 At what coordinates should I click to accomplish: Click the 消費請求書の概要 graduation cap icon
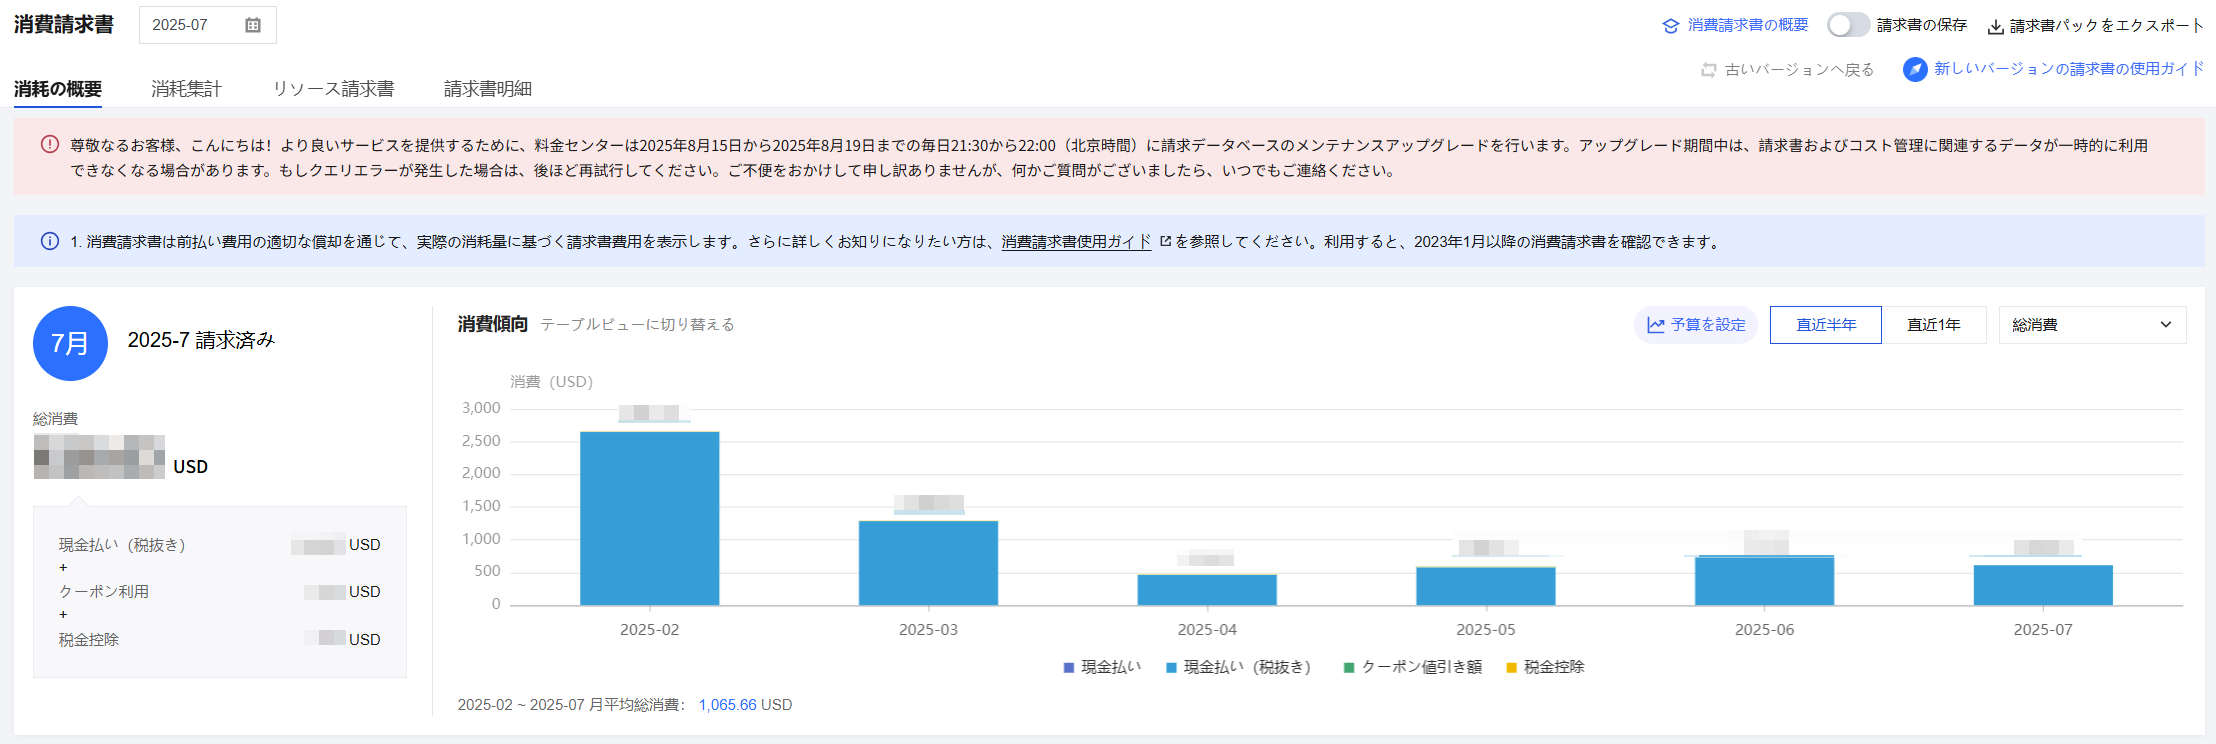click(1670, 26)
